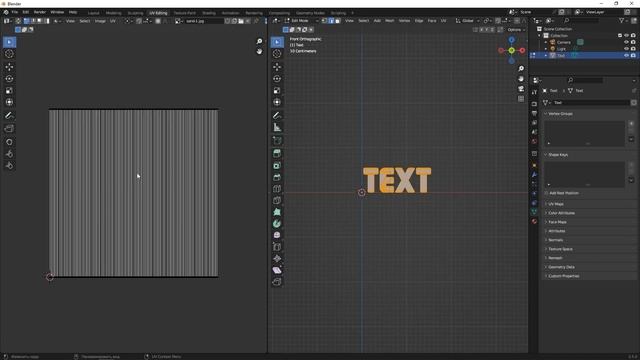Open the Options dropdown in viewport
640x360 pixels.
coord(516,30)
